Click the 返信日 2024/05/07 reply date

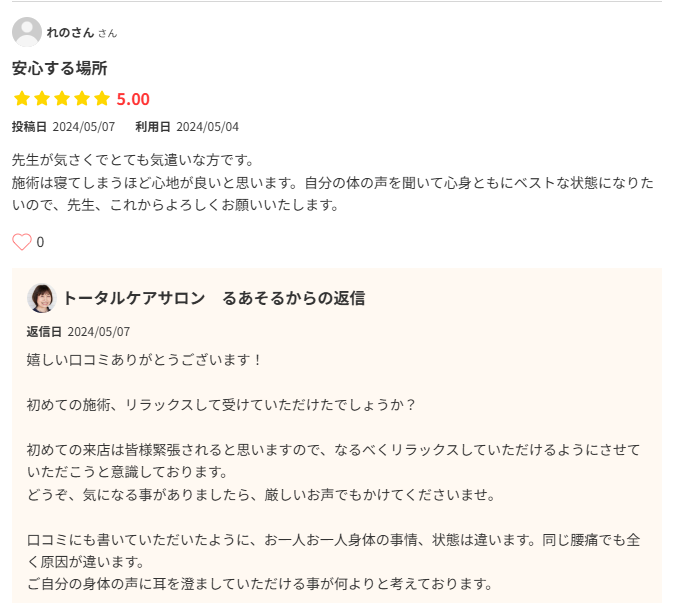pos(78,331)
